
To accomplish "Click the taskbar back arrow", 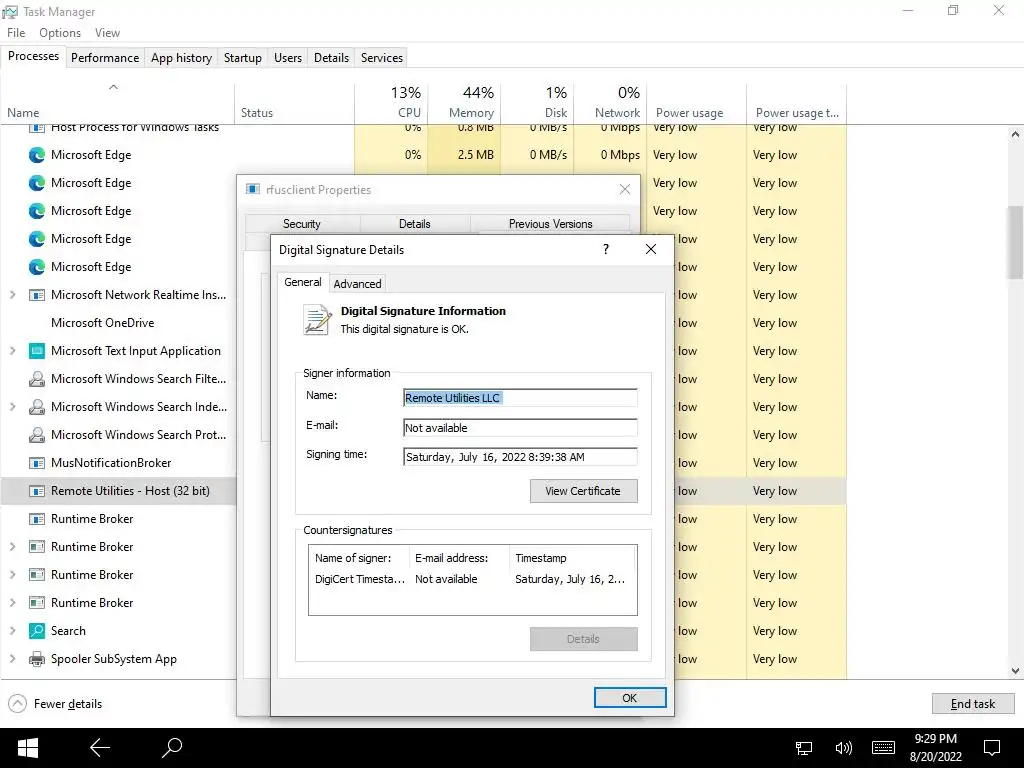I will (x=99, y=748).
